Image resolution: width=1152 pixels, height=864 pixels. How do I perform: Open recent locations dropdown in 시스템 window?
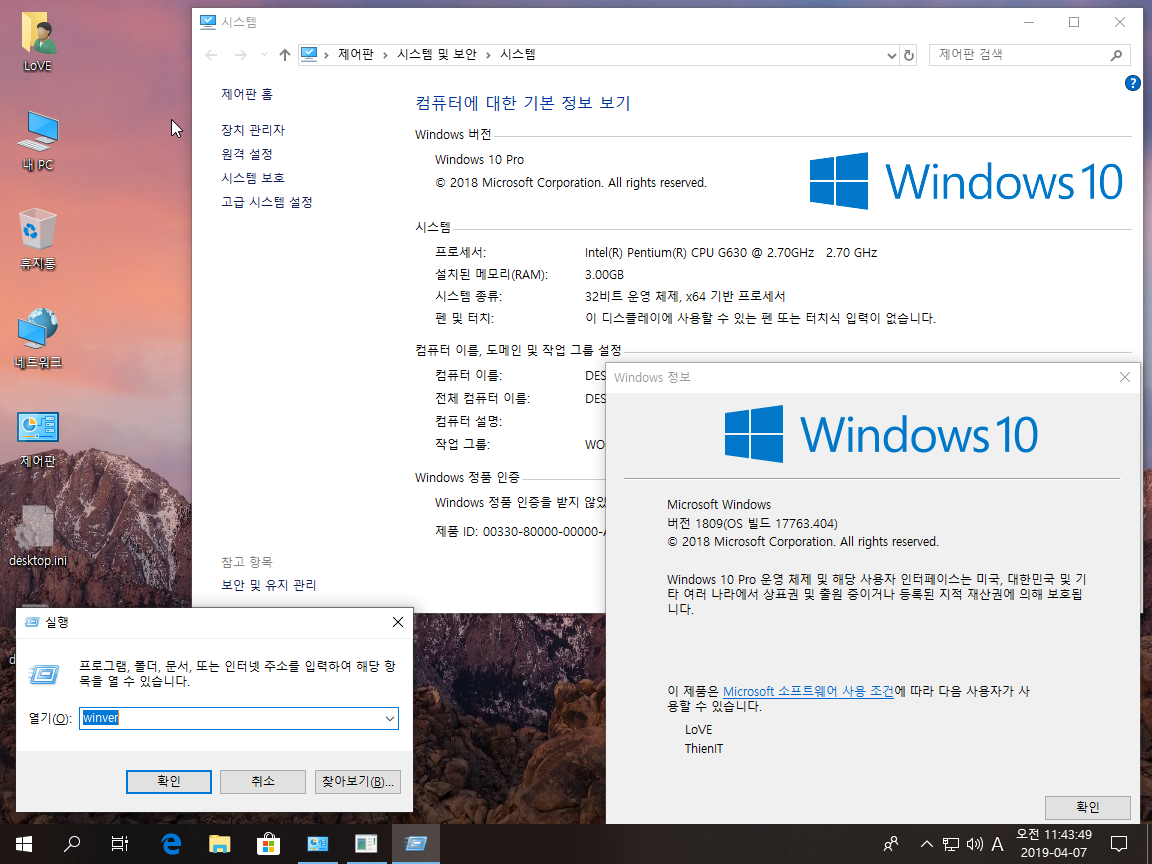tap(264, 55)
